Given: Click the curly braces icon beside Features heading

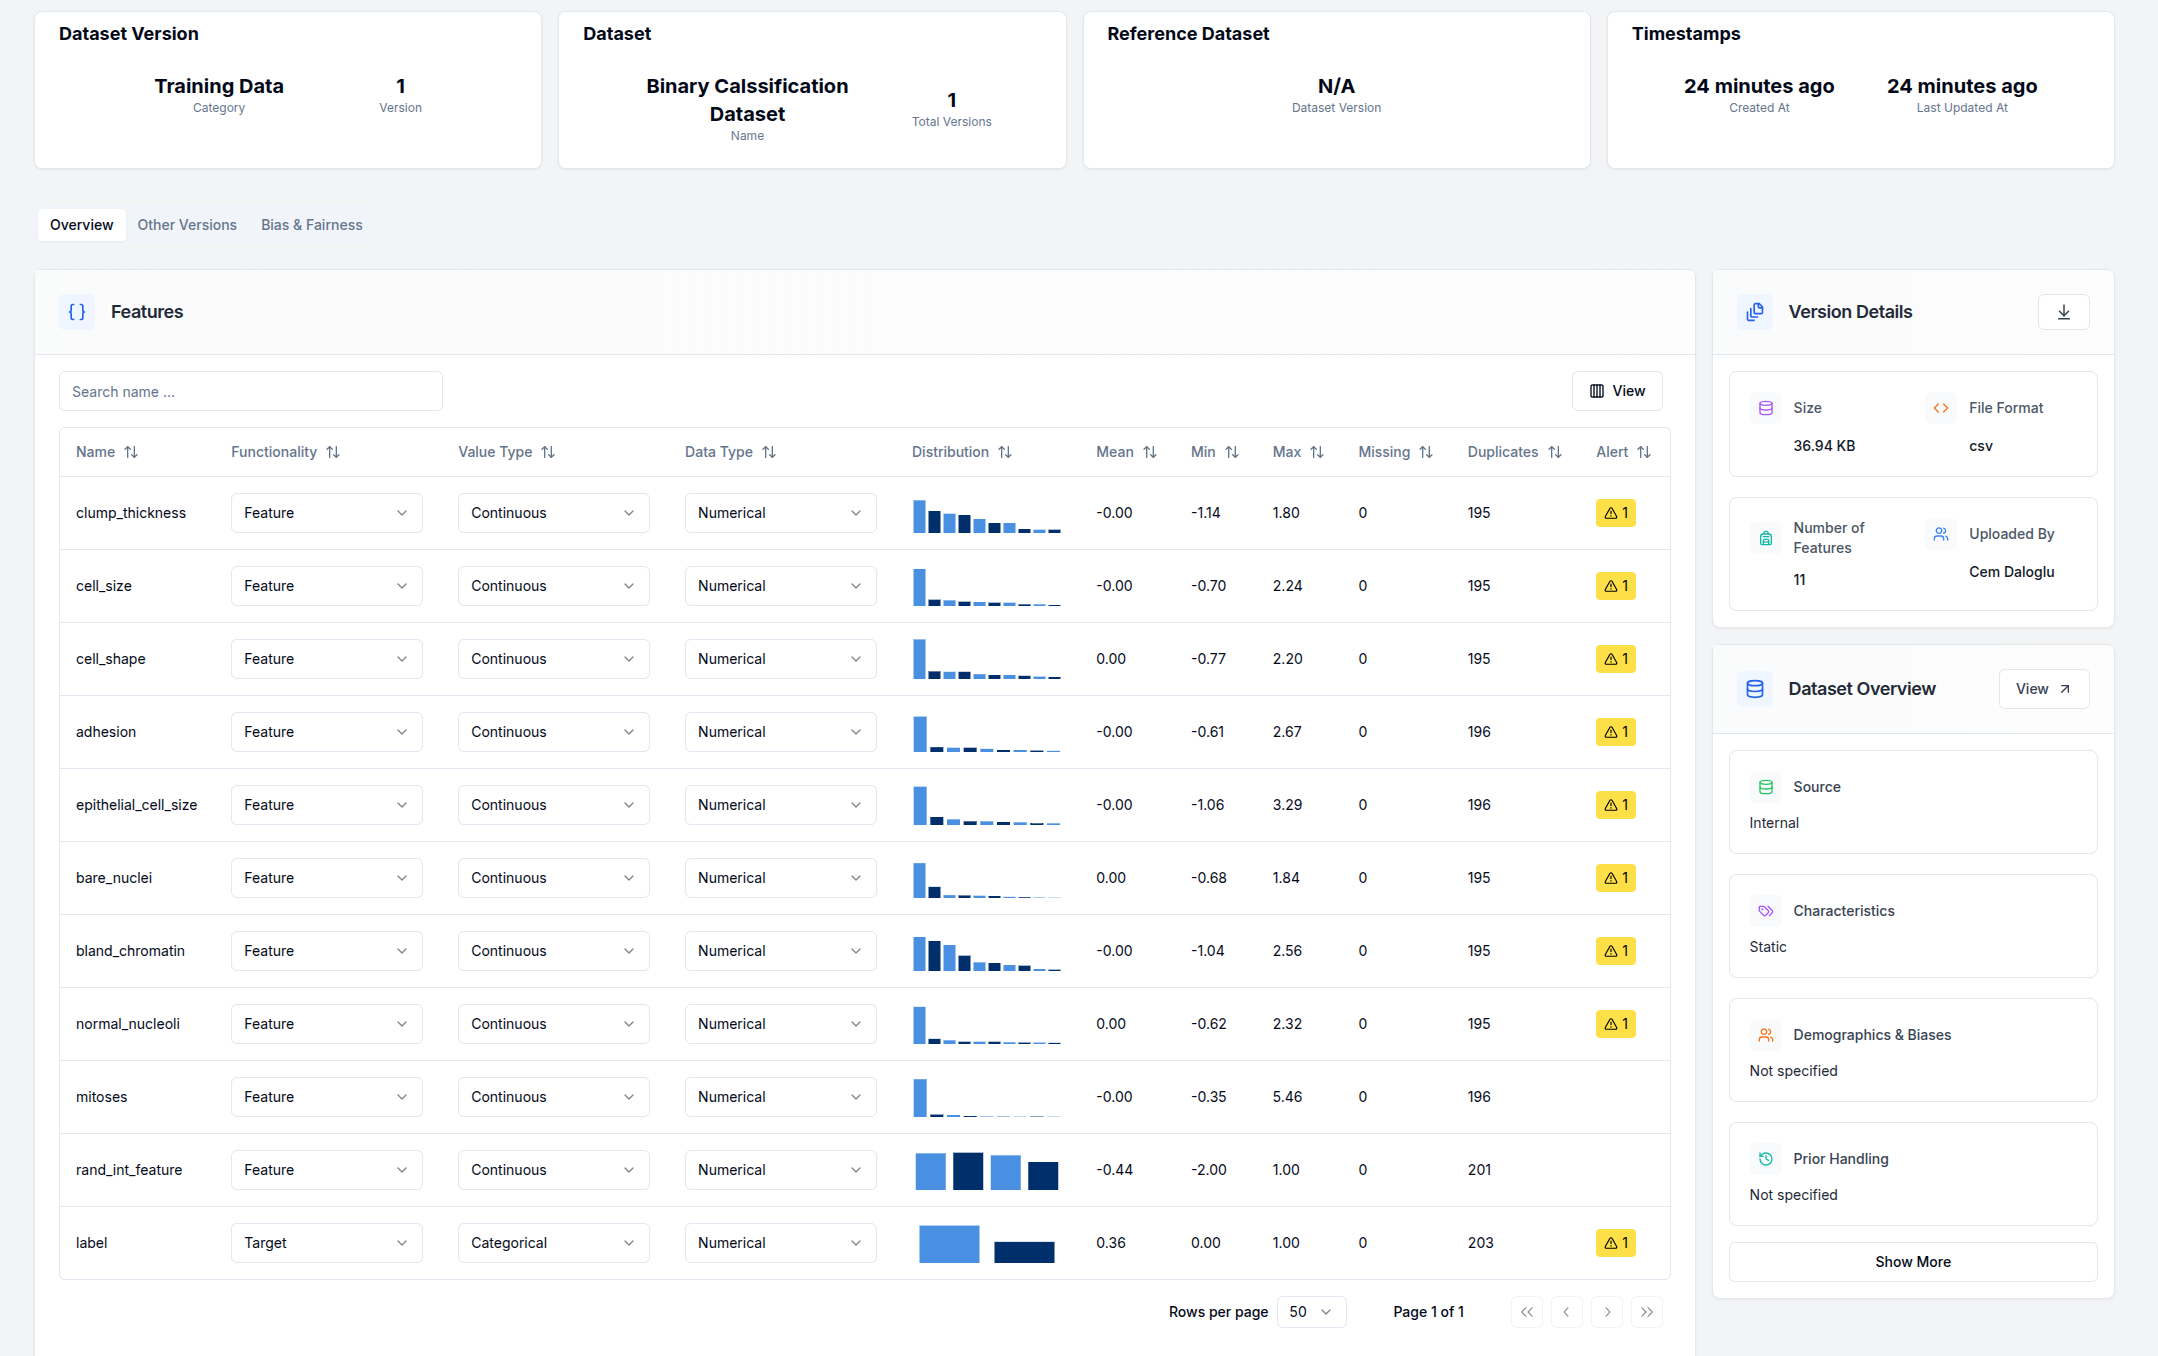Looking at the screenshot, I should (x=77, y=312).
